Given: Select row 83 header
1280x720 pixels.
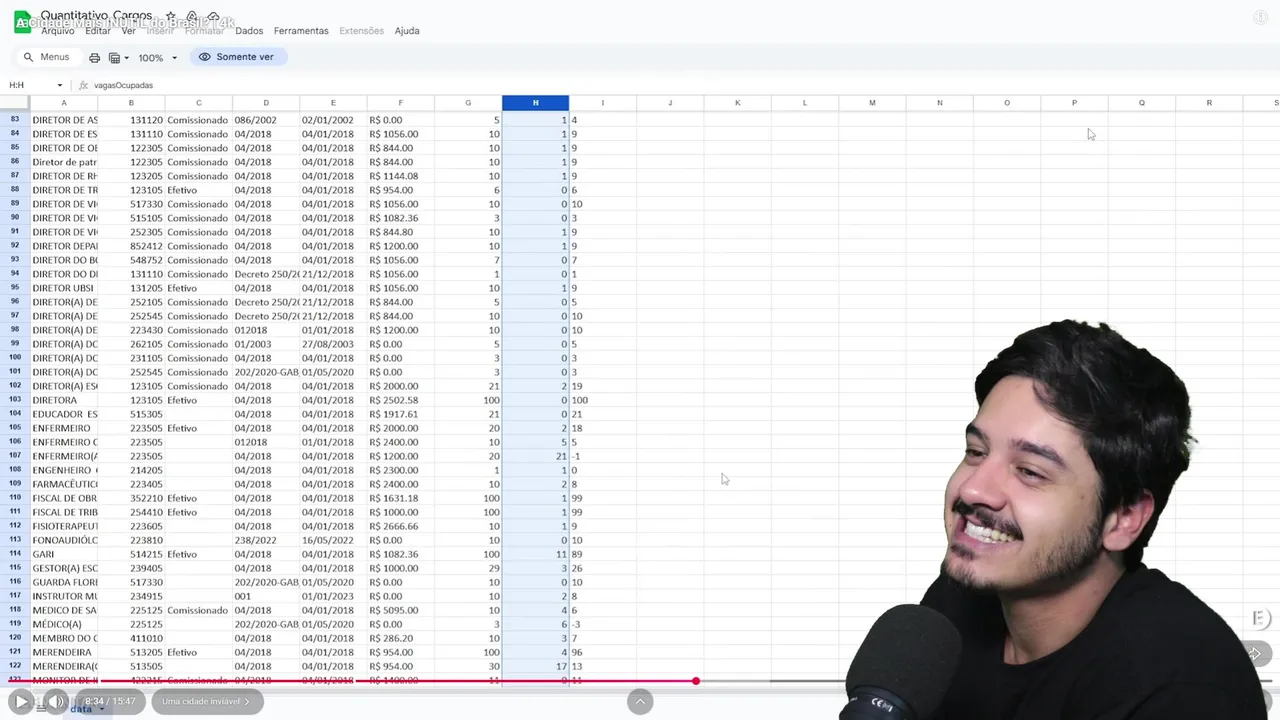Looking at the screenshot, I should 15,120.
